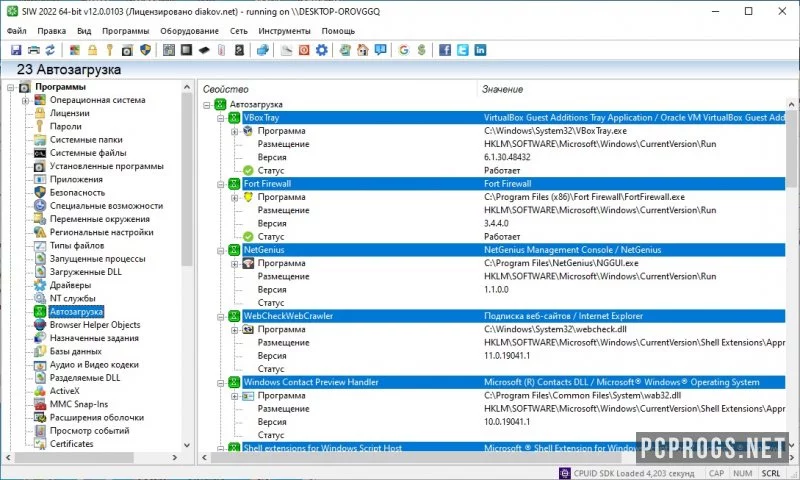This screenshot has height=480, width=800.
Task: Click the red power toolbar icon
Action: click(304, 50)
